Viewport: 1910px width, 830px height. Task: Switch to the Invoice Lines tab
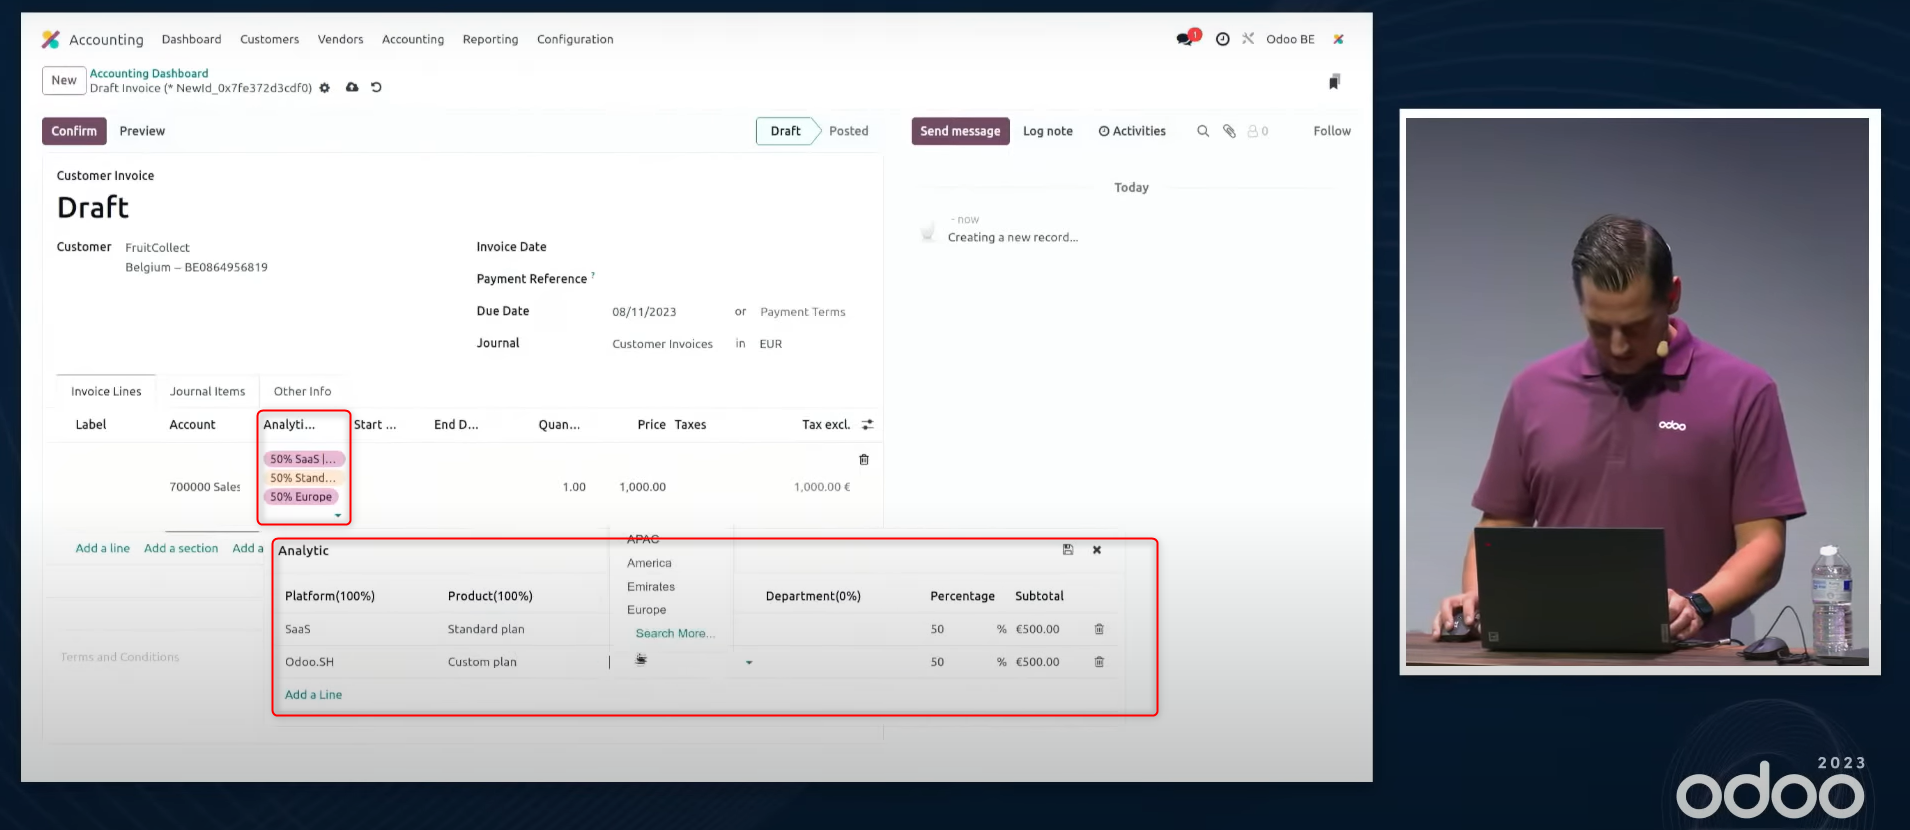pos(106,391)
